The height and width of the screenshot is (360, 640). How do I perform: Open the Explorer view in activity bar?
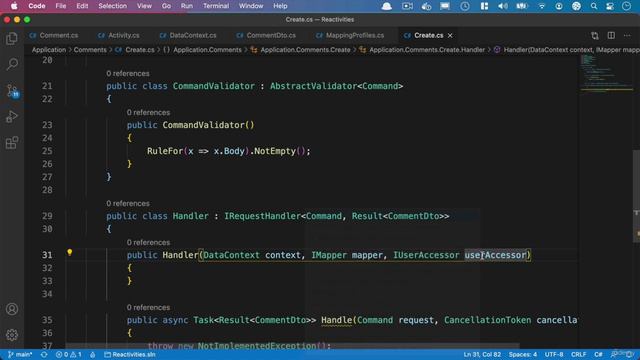(12, 39)
